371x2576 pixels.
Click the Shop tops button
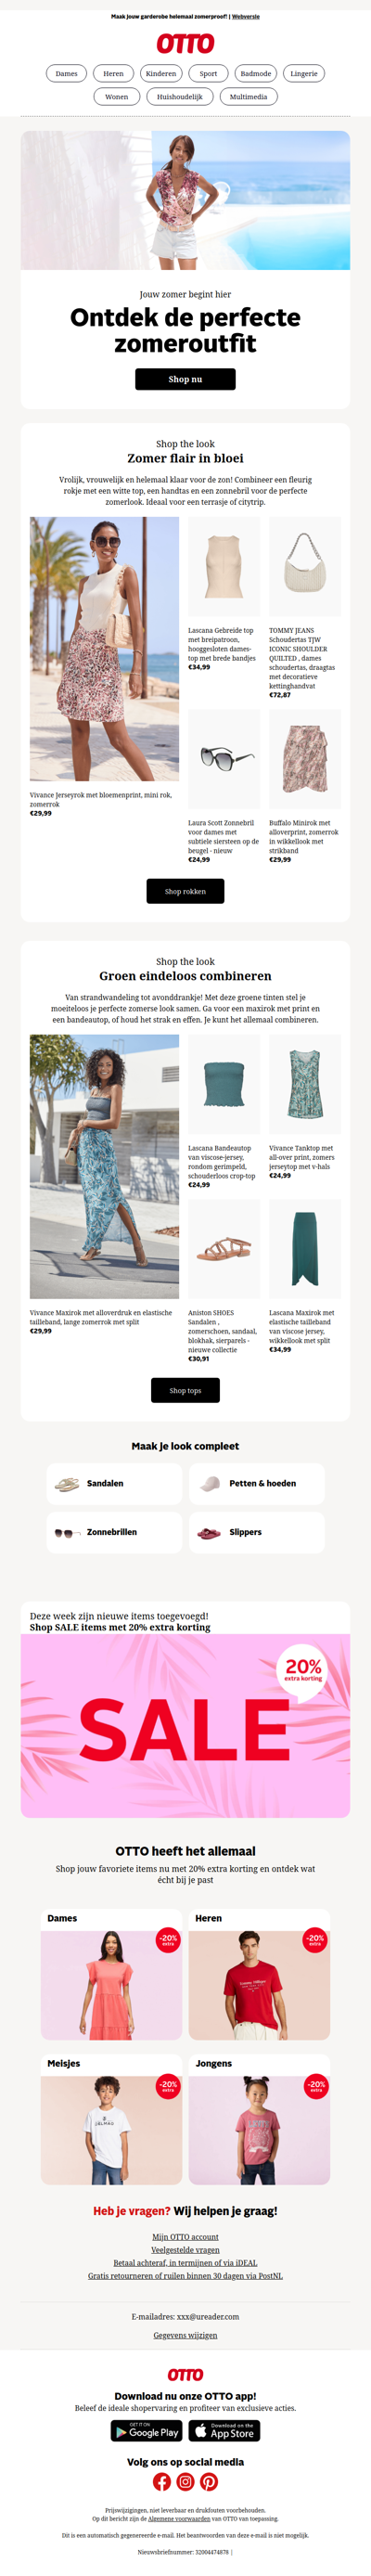185,1390
